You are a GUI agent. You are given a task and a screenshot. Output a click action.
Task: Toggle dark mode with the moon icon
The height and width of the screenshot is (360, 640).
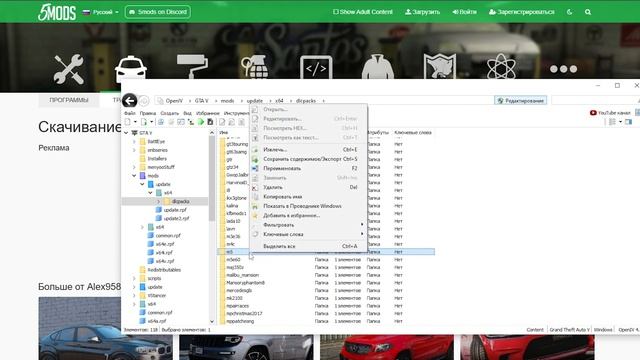click(569, 12)
